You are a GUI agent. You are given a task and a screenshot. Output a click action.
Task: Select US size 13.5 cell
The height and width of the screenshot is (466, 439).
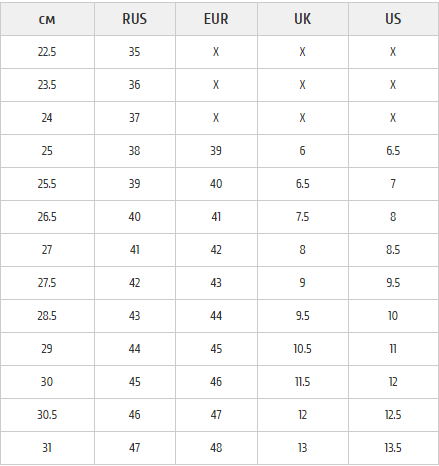click(393, 448)
